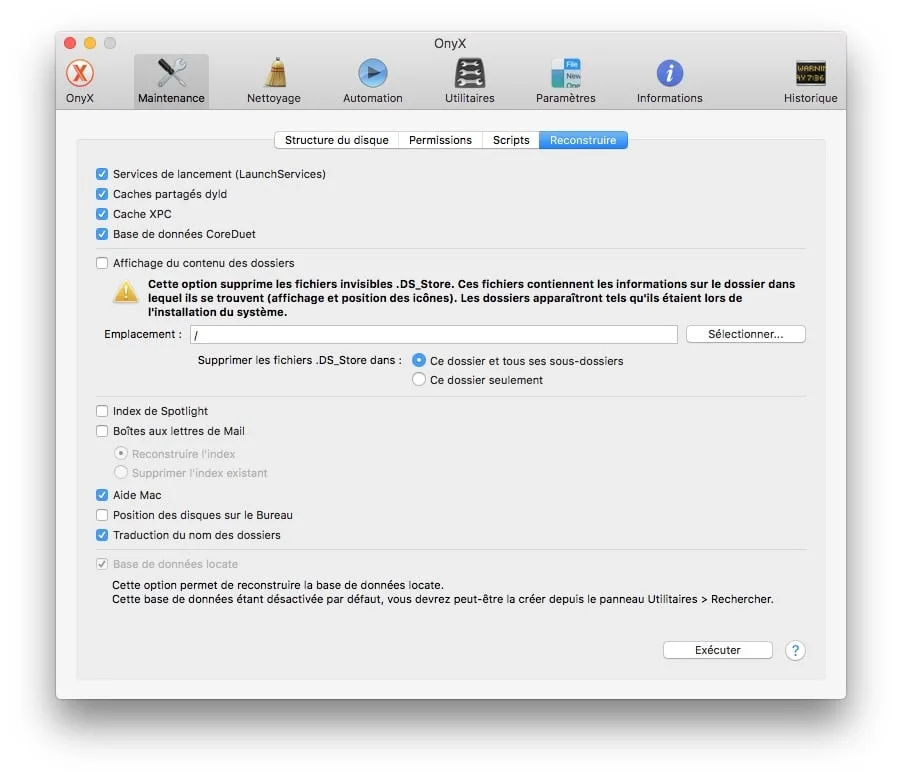Open the Nettoyage broom icon
Screen dimensions: 902x779
pos(274,81)
